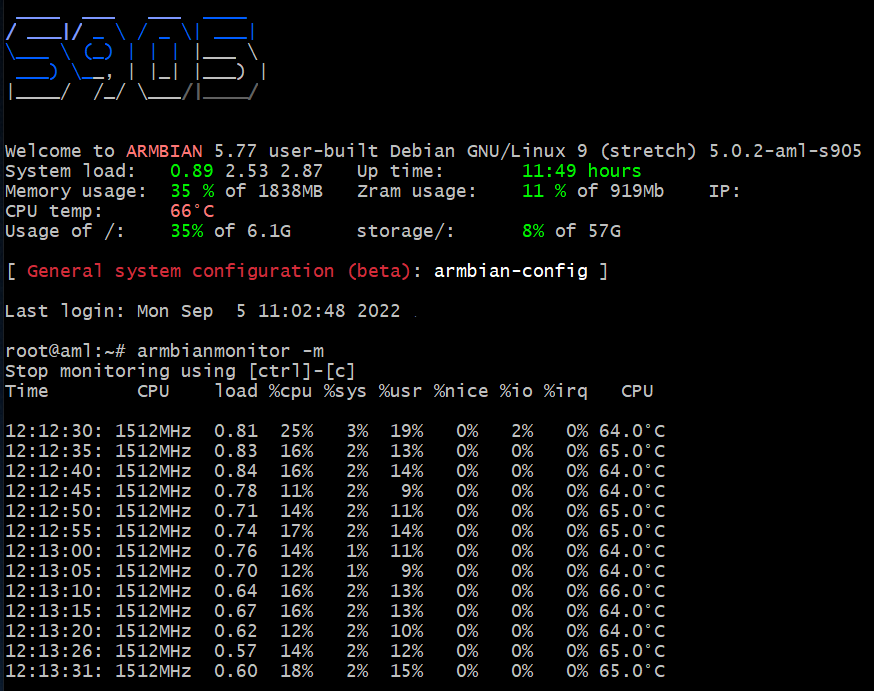Select the load value 0.64
Screen dimensions: 874x691
236,592
